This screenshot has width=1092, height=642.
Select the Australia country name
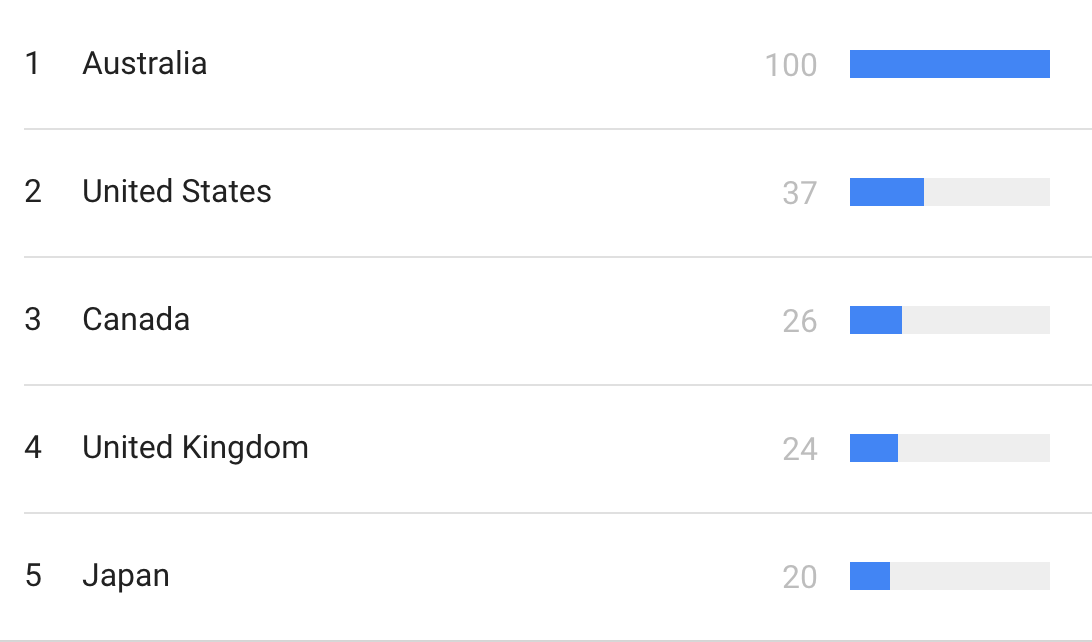click(145, 63)
